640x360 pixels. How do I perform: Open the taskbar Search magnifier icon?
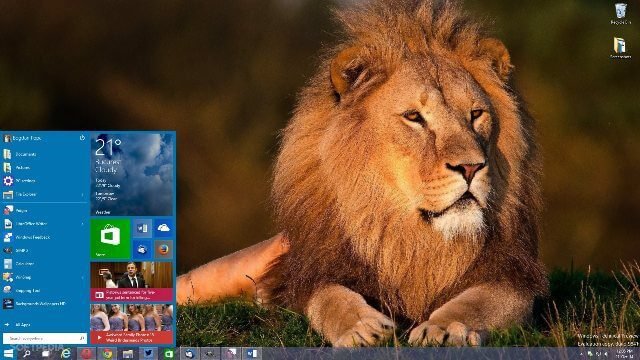27,353
